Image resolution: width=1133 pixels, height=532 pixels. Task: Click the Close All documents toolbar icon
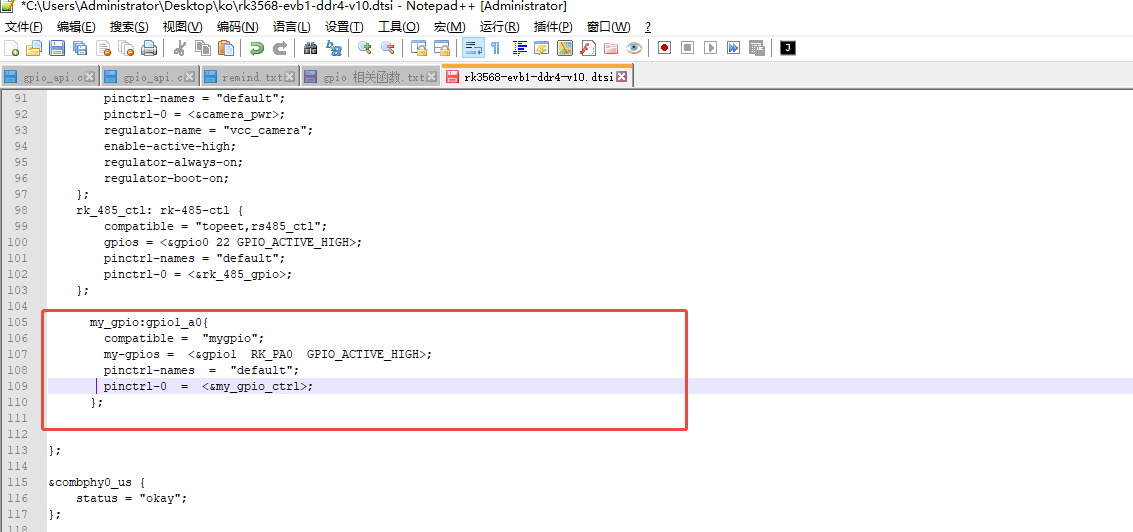pyautogui.click(x=126, y=48)
